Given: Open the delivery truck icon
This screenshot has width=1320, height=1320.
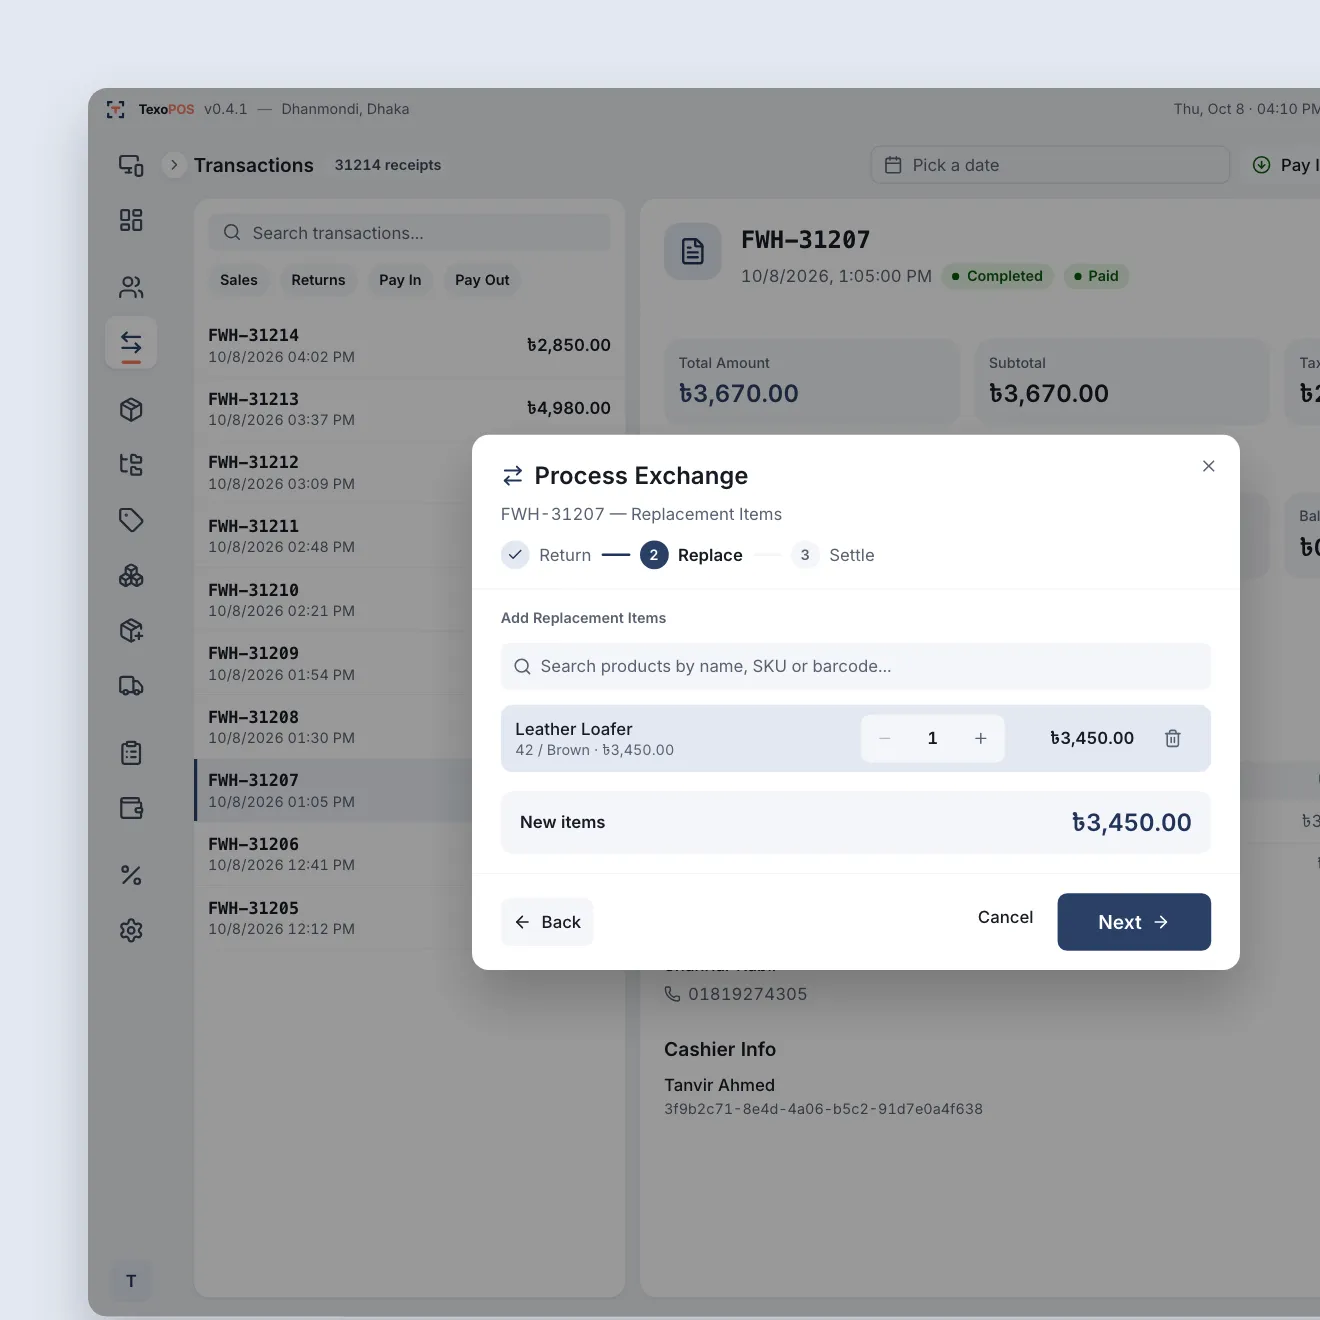Looking at the screenshot, I should [131, 686].
